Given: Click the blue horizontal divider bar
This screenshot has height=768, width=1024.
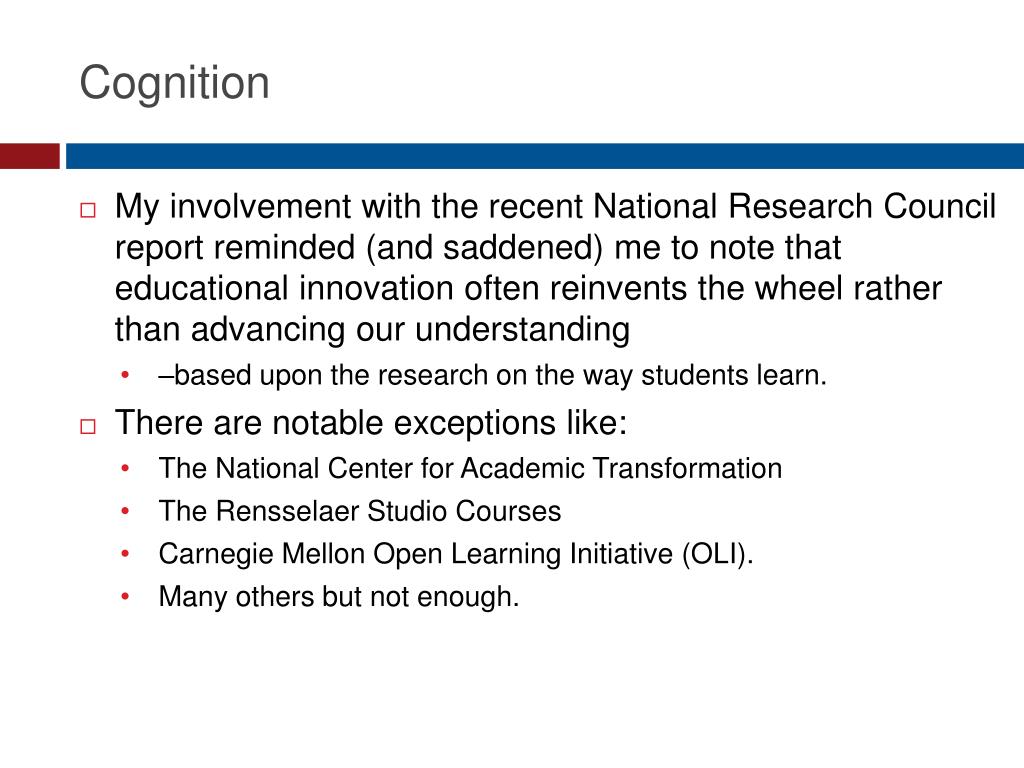Looking at the screenshot, I should pyautogui.click(x=545, y=156).
